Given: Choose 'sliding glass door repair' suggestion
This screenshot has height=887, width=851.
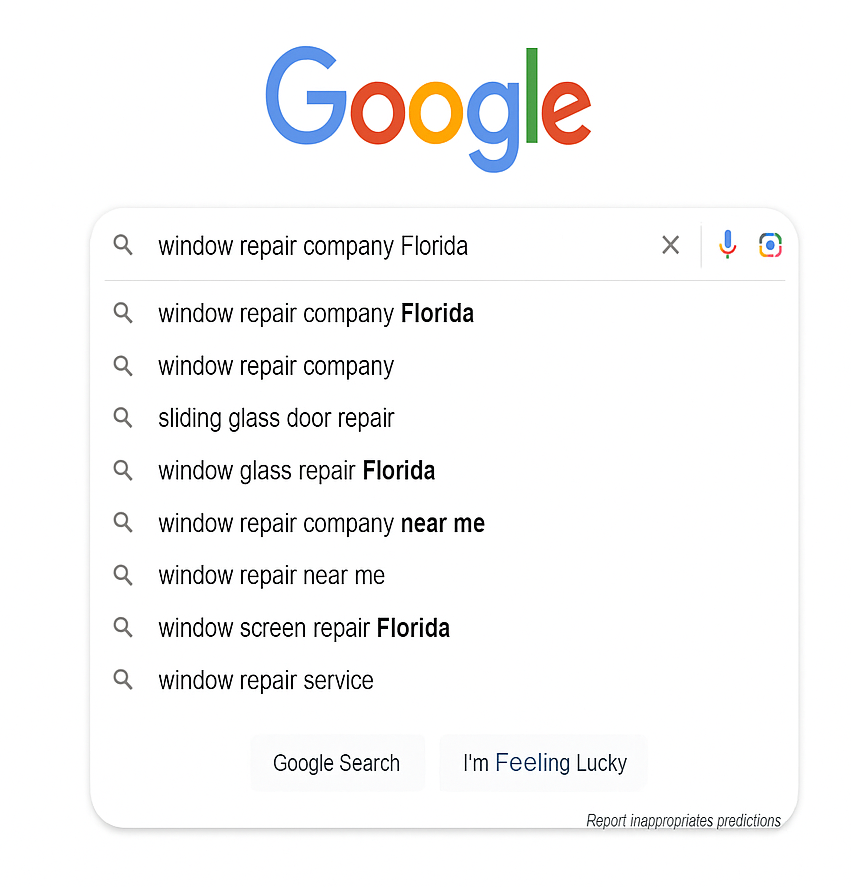Looking at the screenshot, I should [x=276, y=418].
